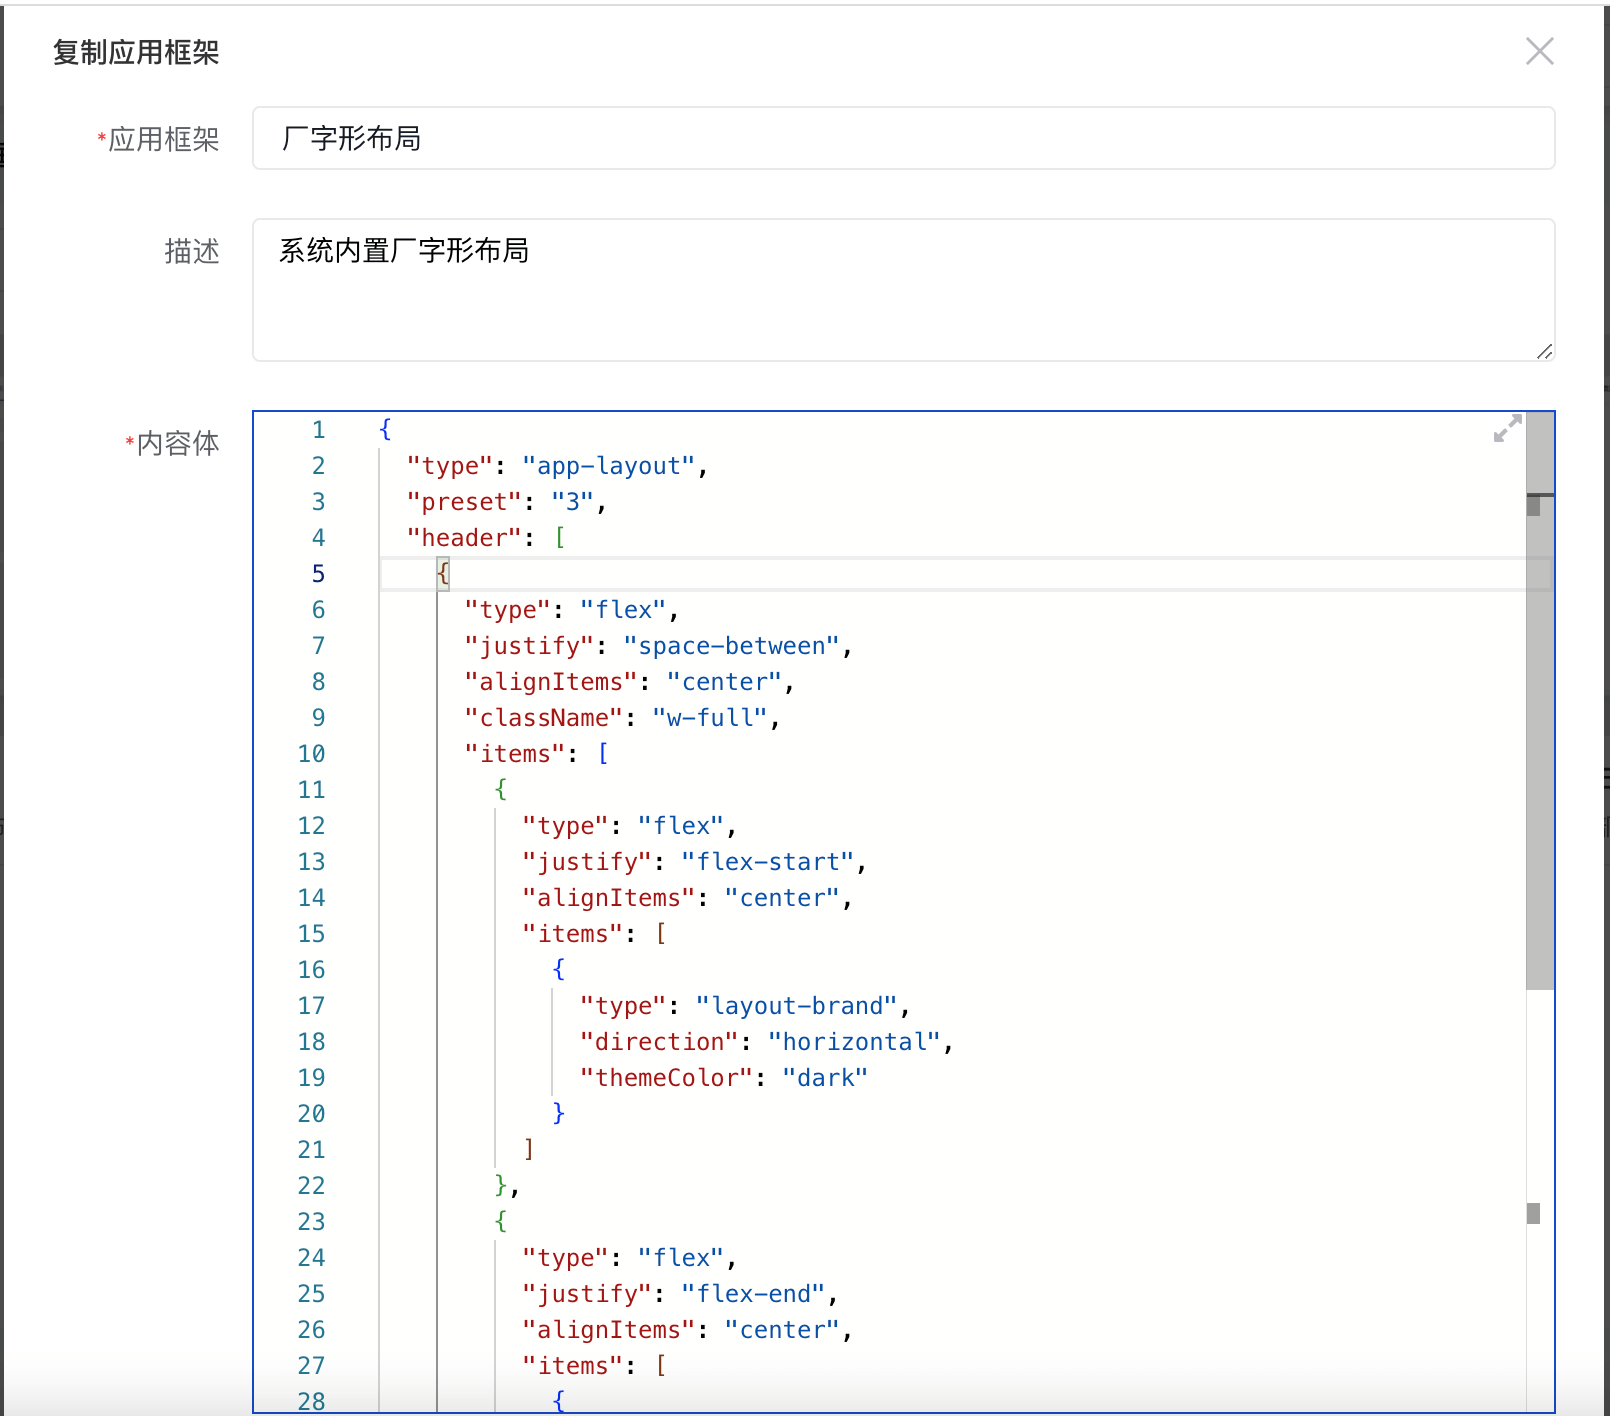Screen dimensions: 1610x1416
Task: Click the "flex-start" value on line 13
Action: (x=768, y=862)
